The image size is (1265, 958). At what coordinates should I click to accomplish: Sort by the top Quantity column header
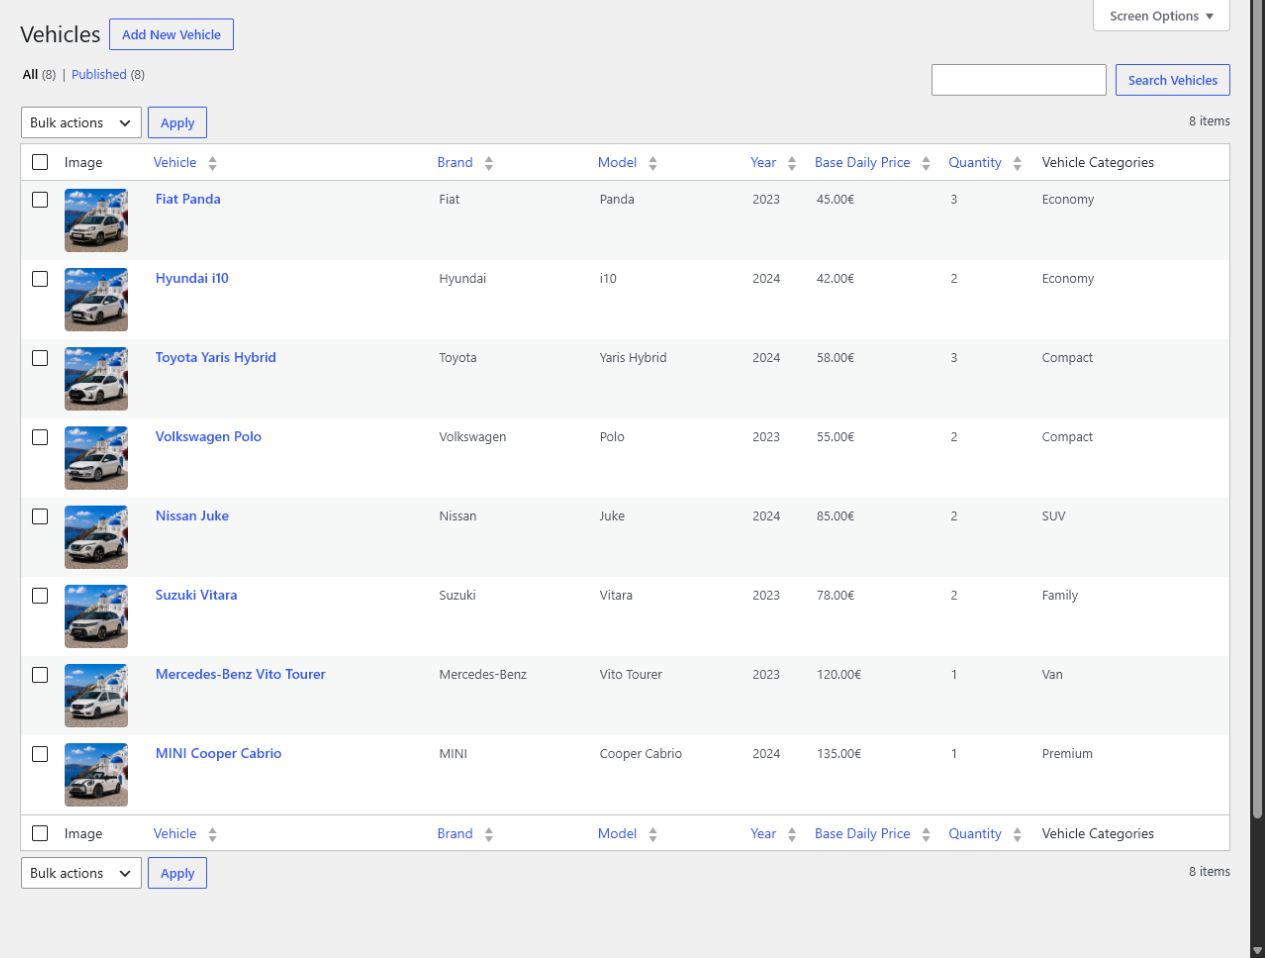pyautogui.click(x=975, y=162)
